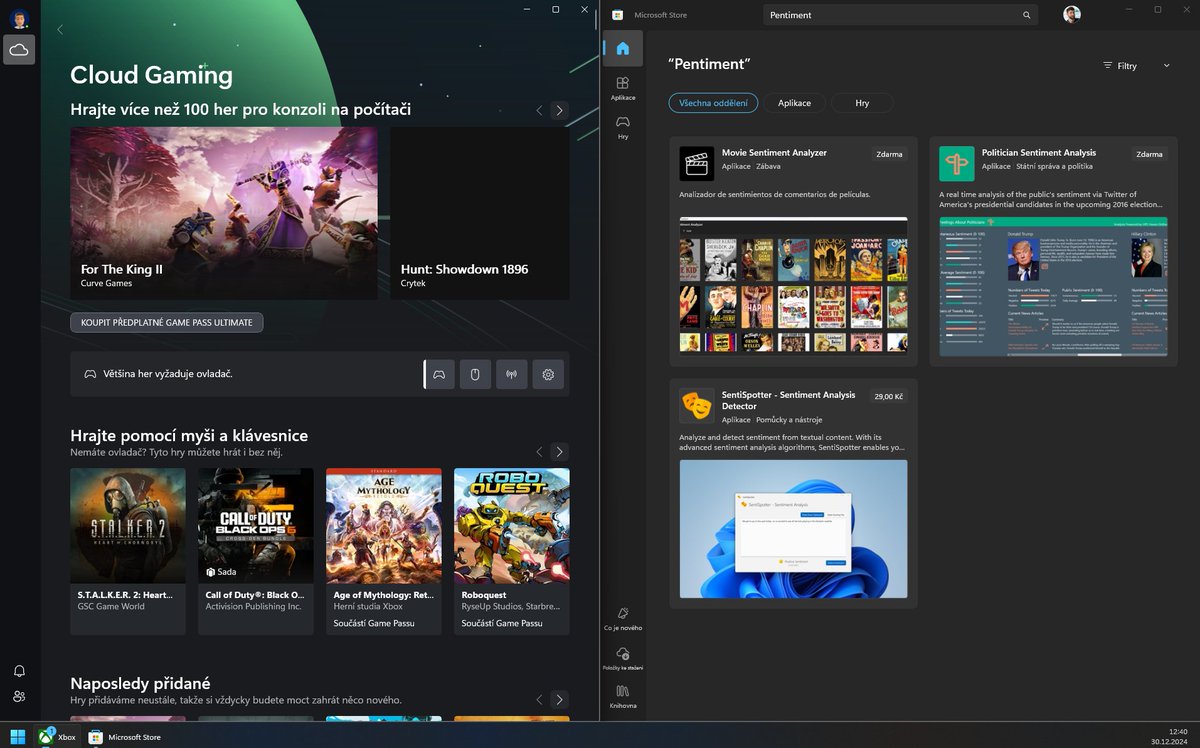Image resolution: width=1200 pixels, height=748 pixels.
Task: Open Xbox notifications bell
Action: pos(19,671)
